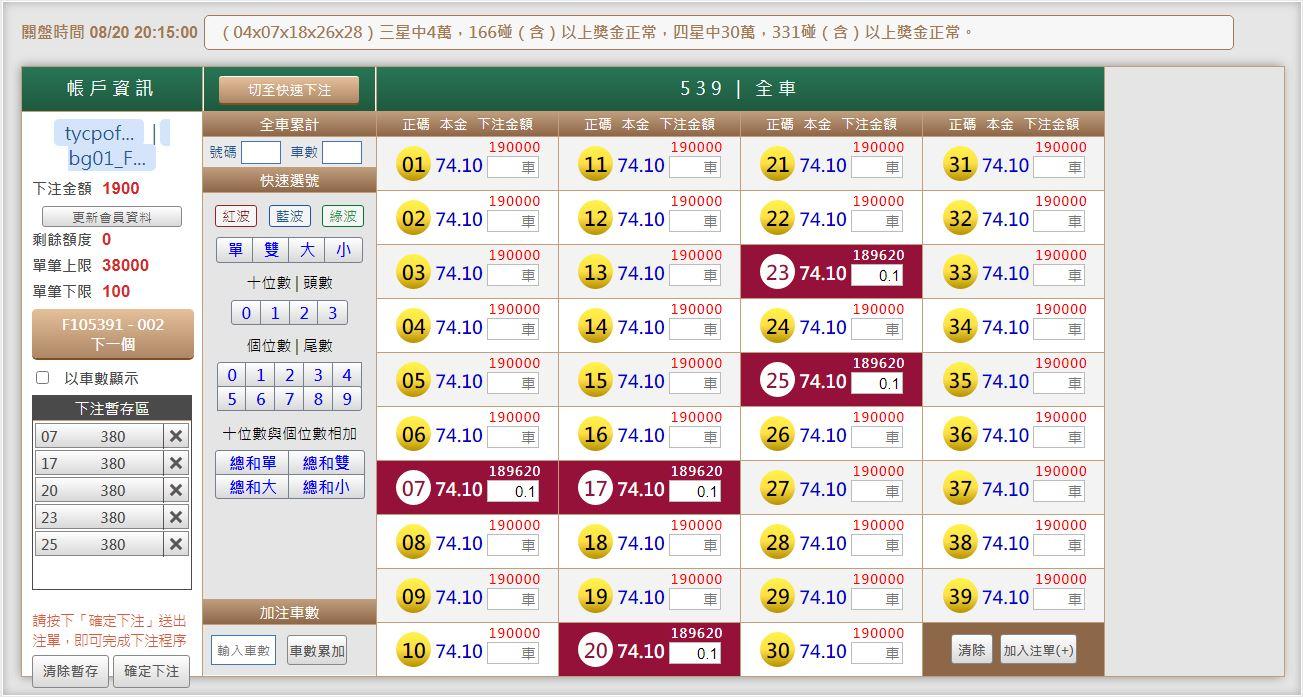Select yellow number ball 02
Image resolution: width=1303 pixels, height=697 pixels.
point(413,219)
